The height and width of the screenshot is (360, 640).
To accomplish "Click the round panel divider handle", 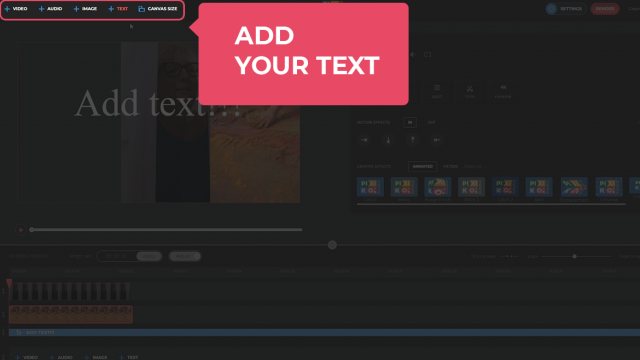I will click(332, 245).
